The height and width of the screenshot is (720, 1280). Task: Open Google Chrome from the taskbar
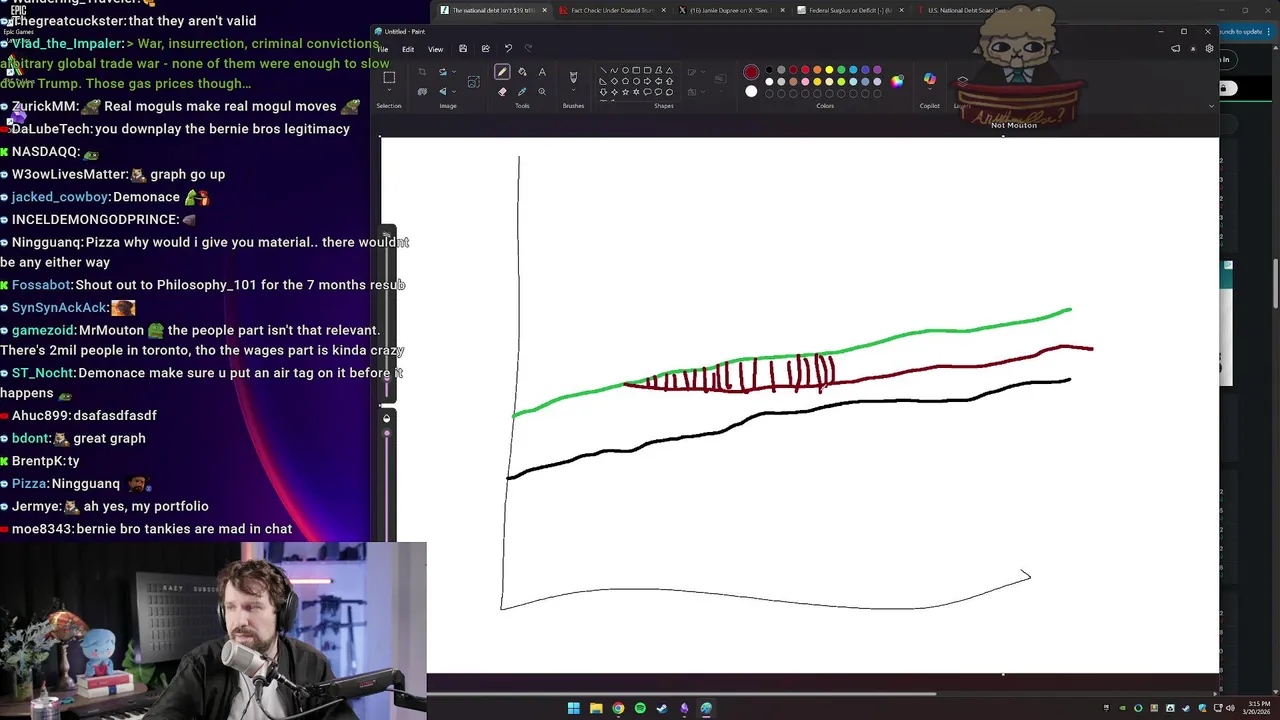pos(618,708)
